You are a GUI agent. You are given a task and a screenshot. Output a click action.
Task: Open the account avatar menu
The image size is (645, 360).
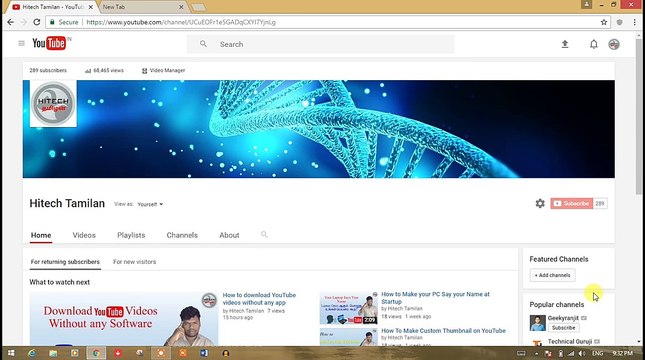614,44
